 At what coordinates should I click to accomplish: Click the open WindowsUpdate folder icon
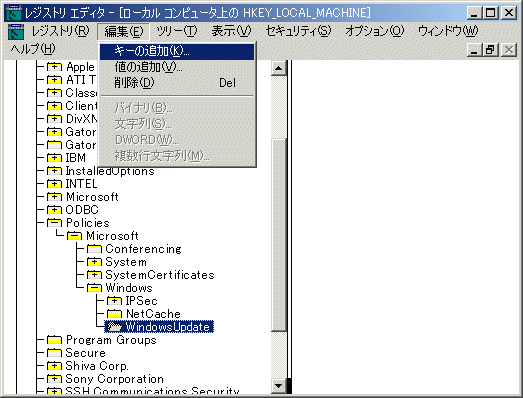coord(114,327)
